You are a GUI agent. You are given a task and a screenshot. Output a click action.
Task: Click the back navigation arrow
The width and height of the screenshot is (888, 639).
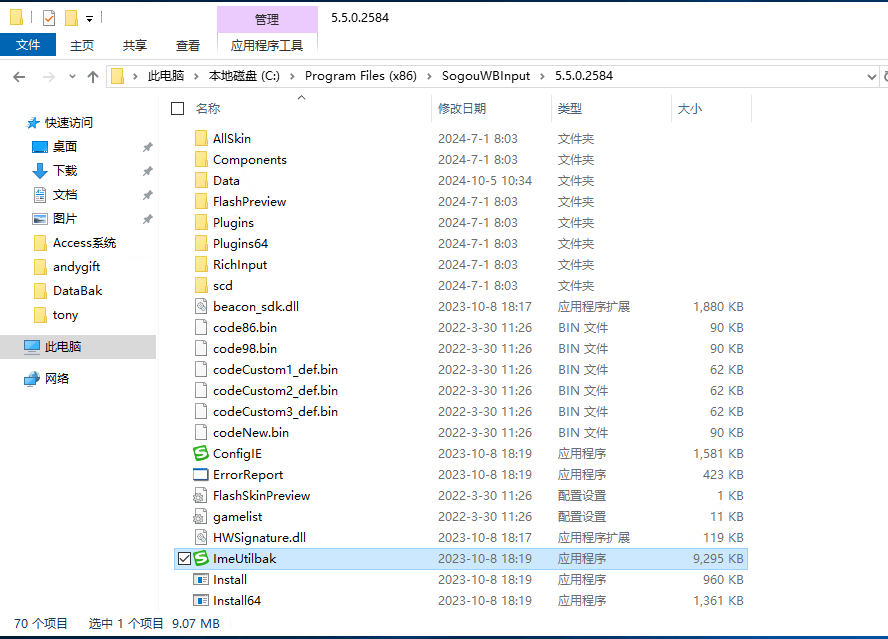coord(20,75)
